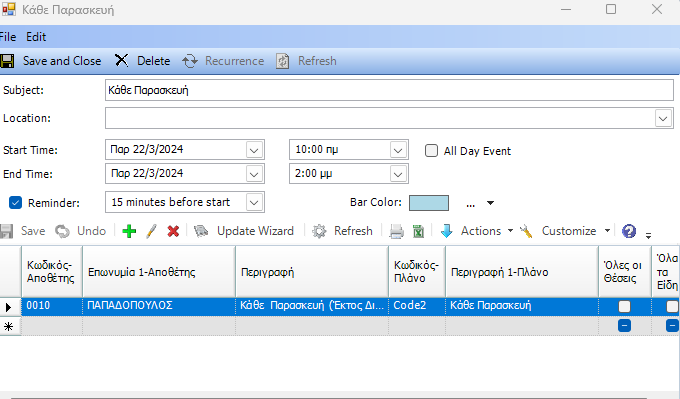Viewport: 680px width, 399px height.
Task: Open the Start Time 10:00 πμ dropdown
Action: point(398,150)
